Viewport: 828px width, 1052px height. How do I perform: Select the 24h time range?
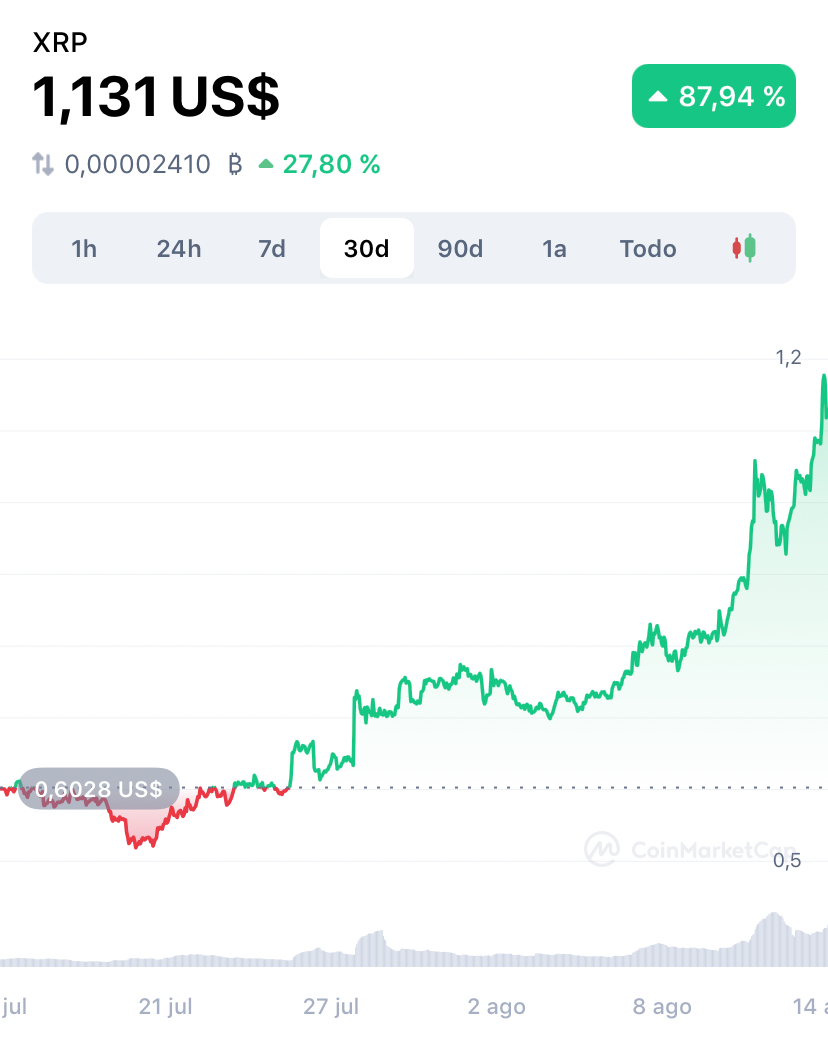point(178,248)
